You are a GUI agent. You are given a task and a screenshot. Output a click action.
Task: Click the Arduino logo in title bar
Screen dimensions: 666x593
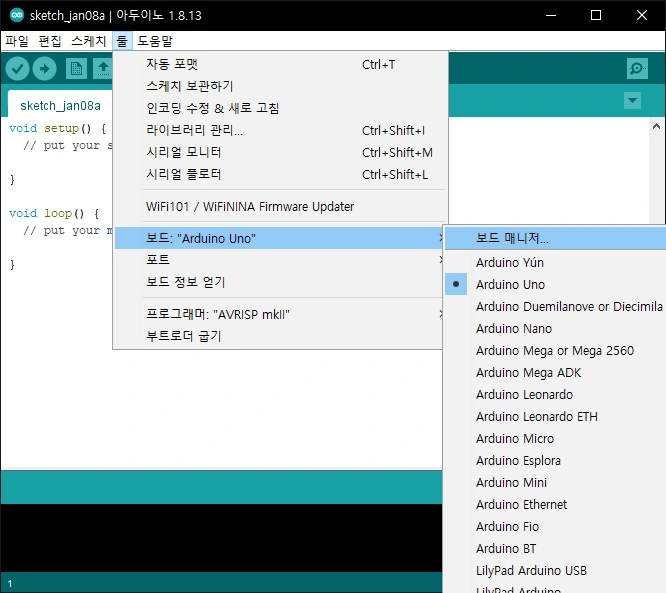[17, 15]
